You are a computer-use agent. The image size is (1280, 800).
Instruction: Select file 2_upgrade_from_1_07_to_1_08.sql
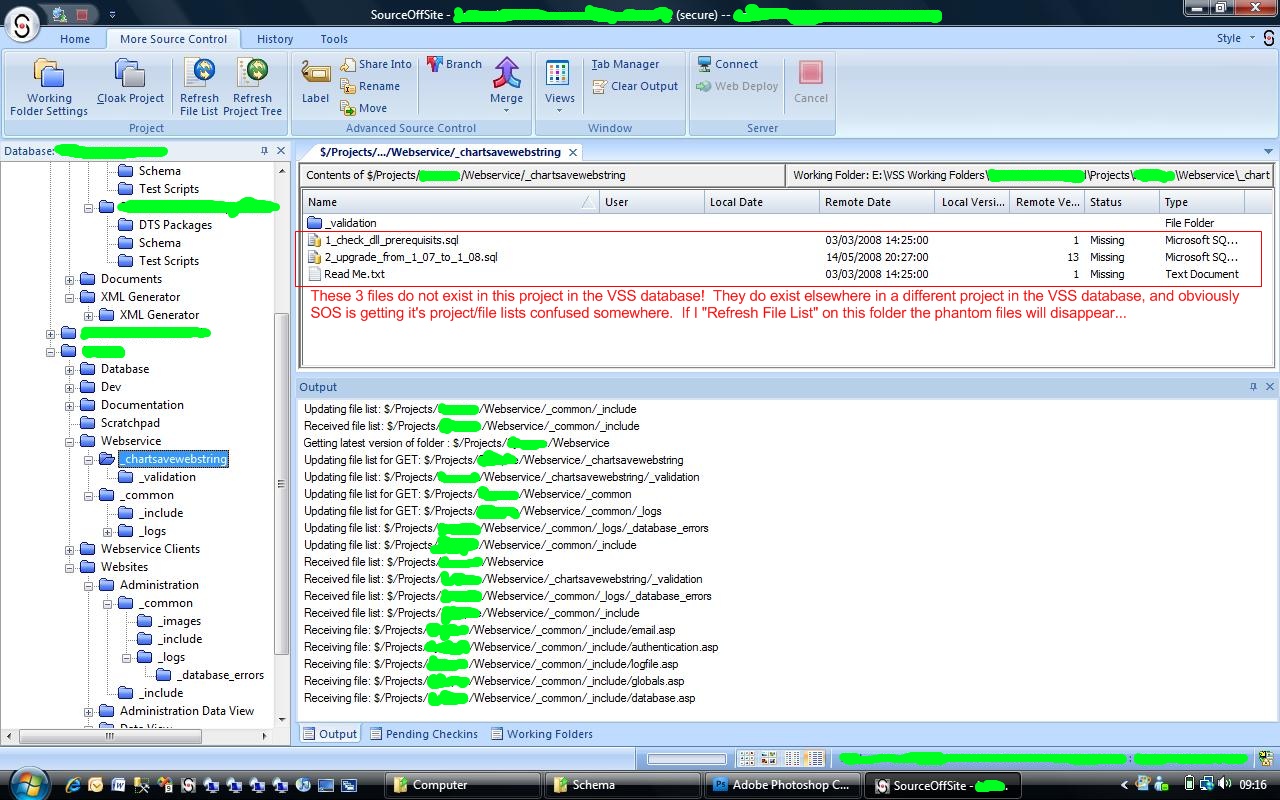click(x=773, y=257)
